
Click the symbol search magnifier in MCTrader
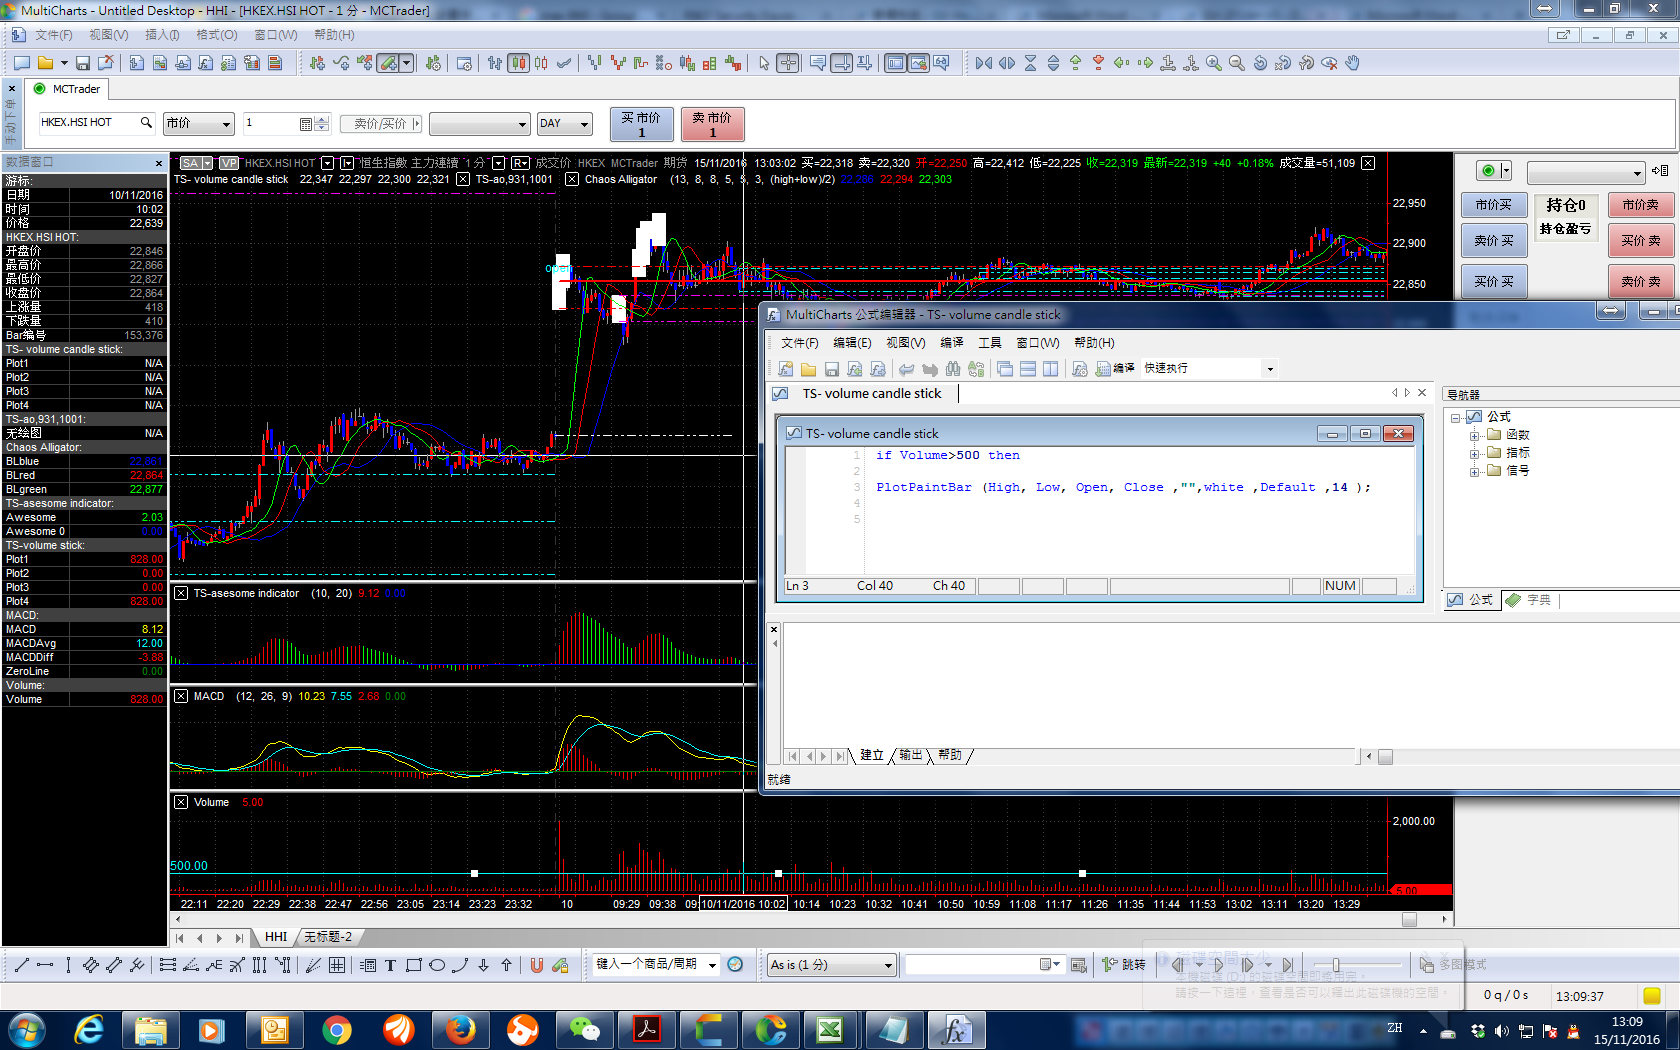coord(146,122)
